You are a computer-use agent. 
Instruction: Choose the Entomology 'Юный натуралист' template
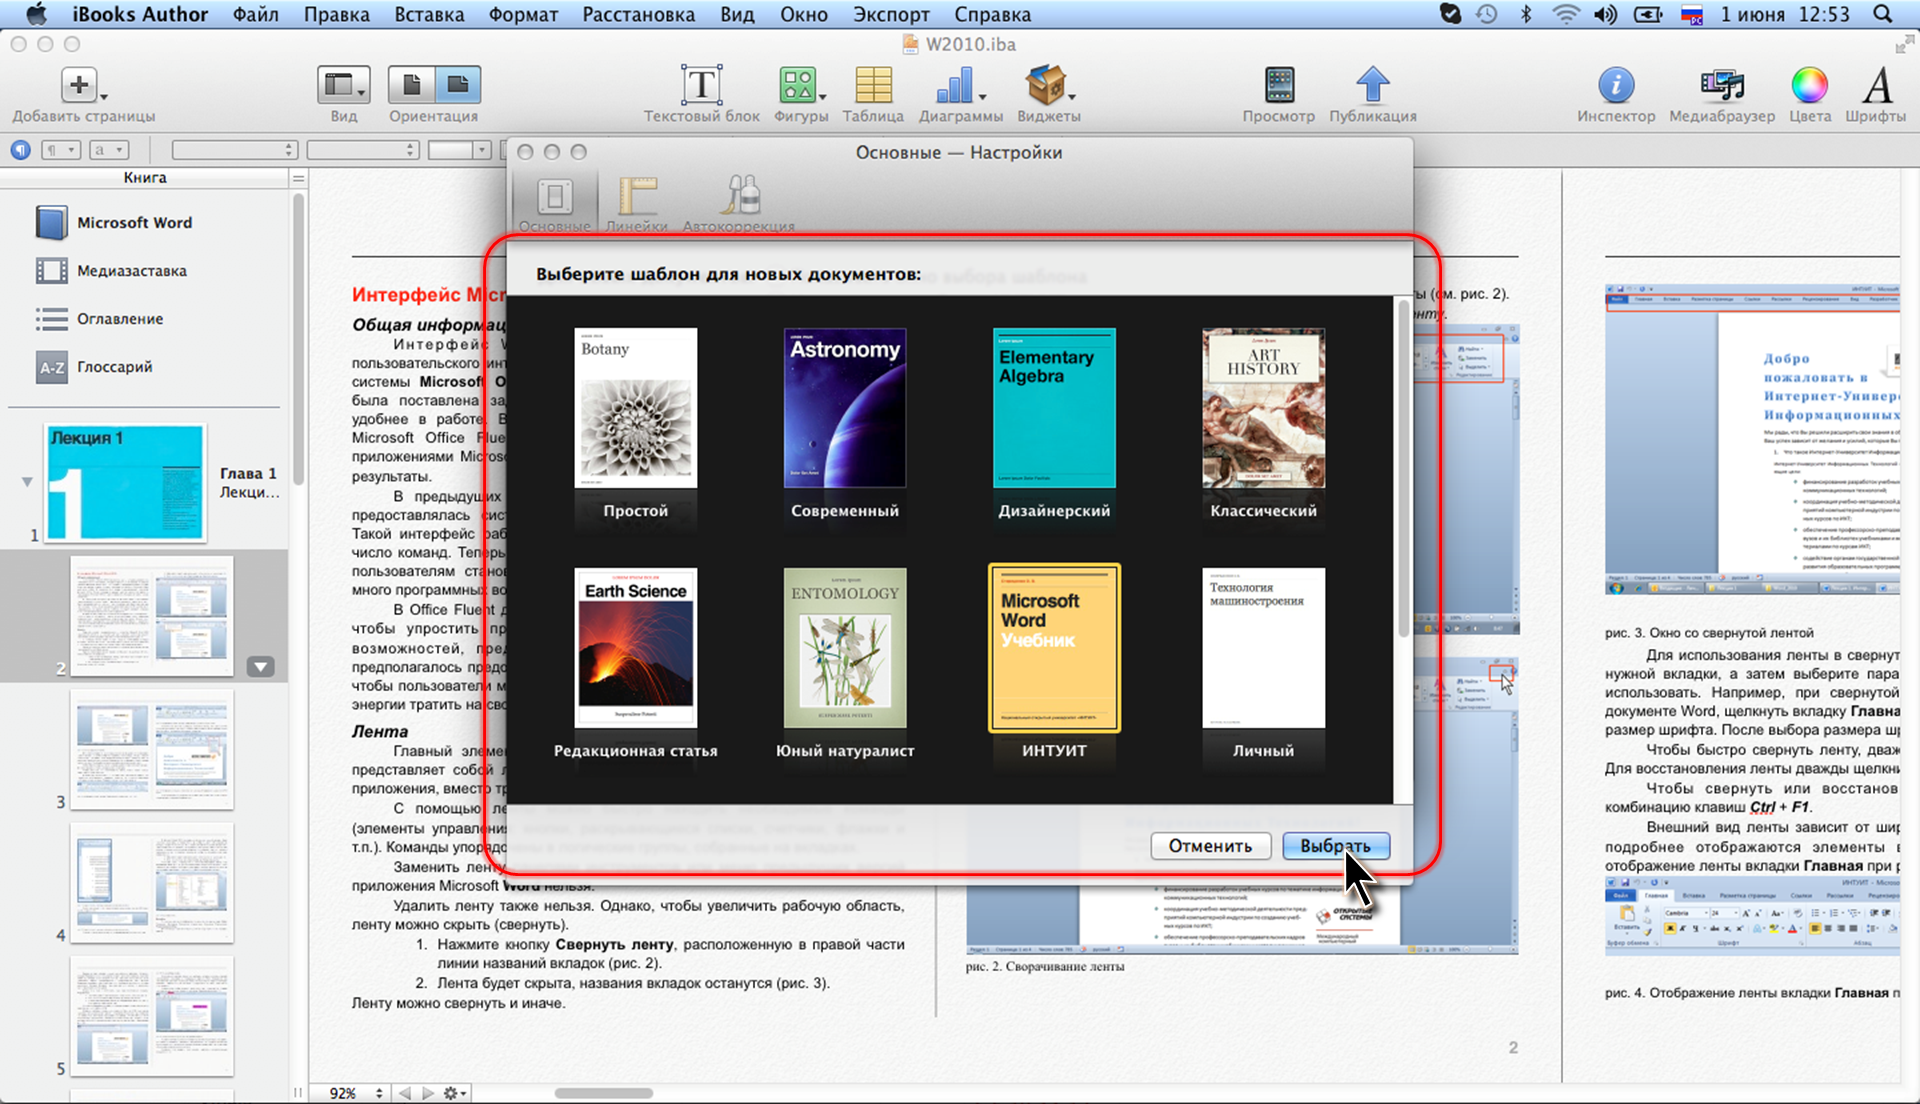(x=845, y=647)
